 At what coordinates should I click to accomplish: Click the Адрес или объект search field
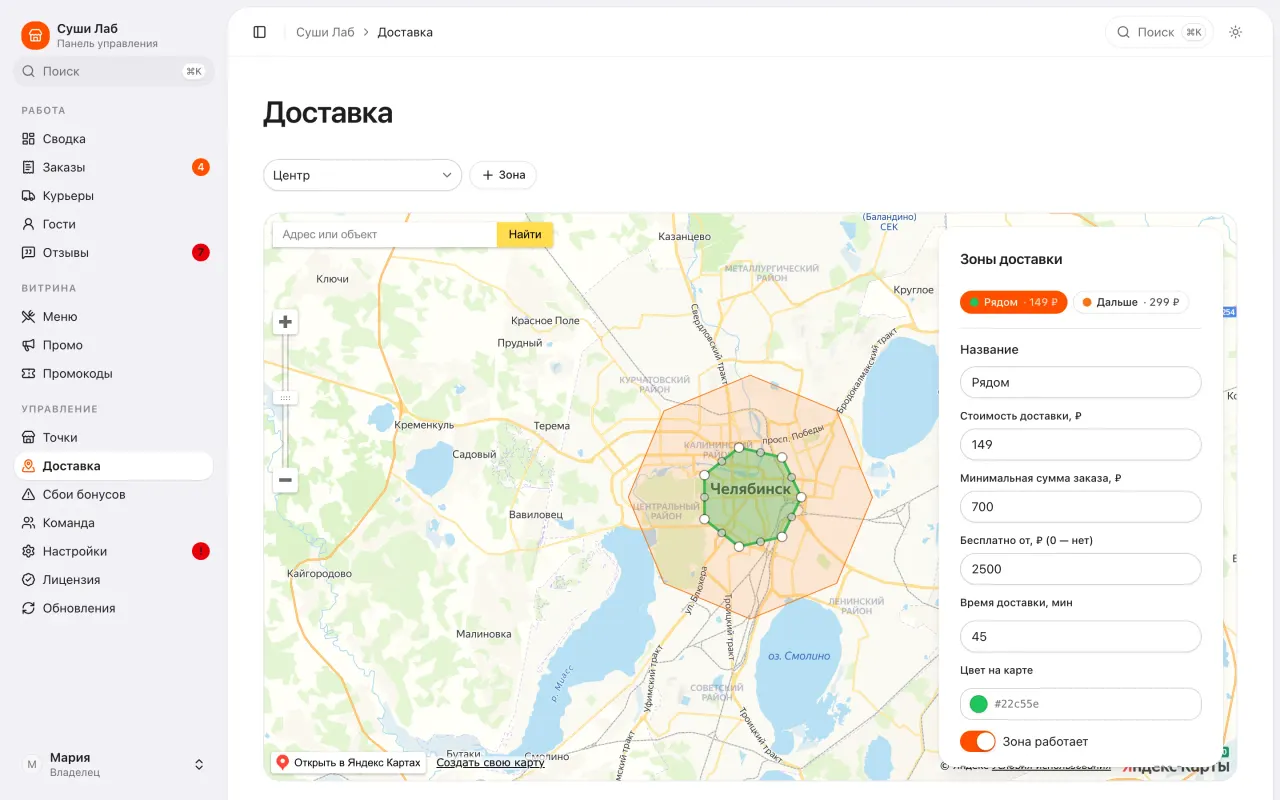(385, 235)
